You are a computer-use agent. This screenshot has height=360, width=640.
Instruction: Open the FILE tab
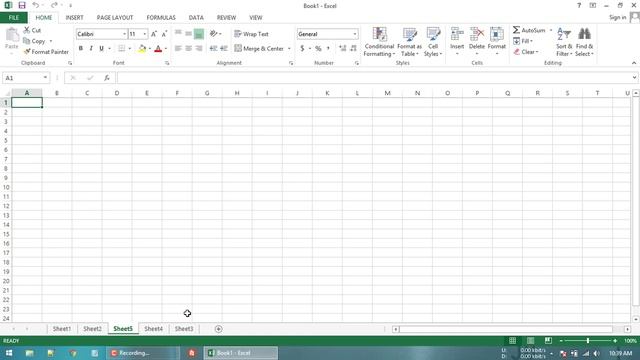pyautogui.click(x=13, y=18)
